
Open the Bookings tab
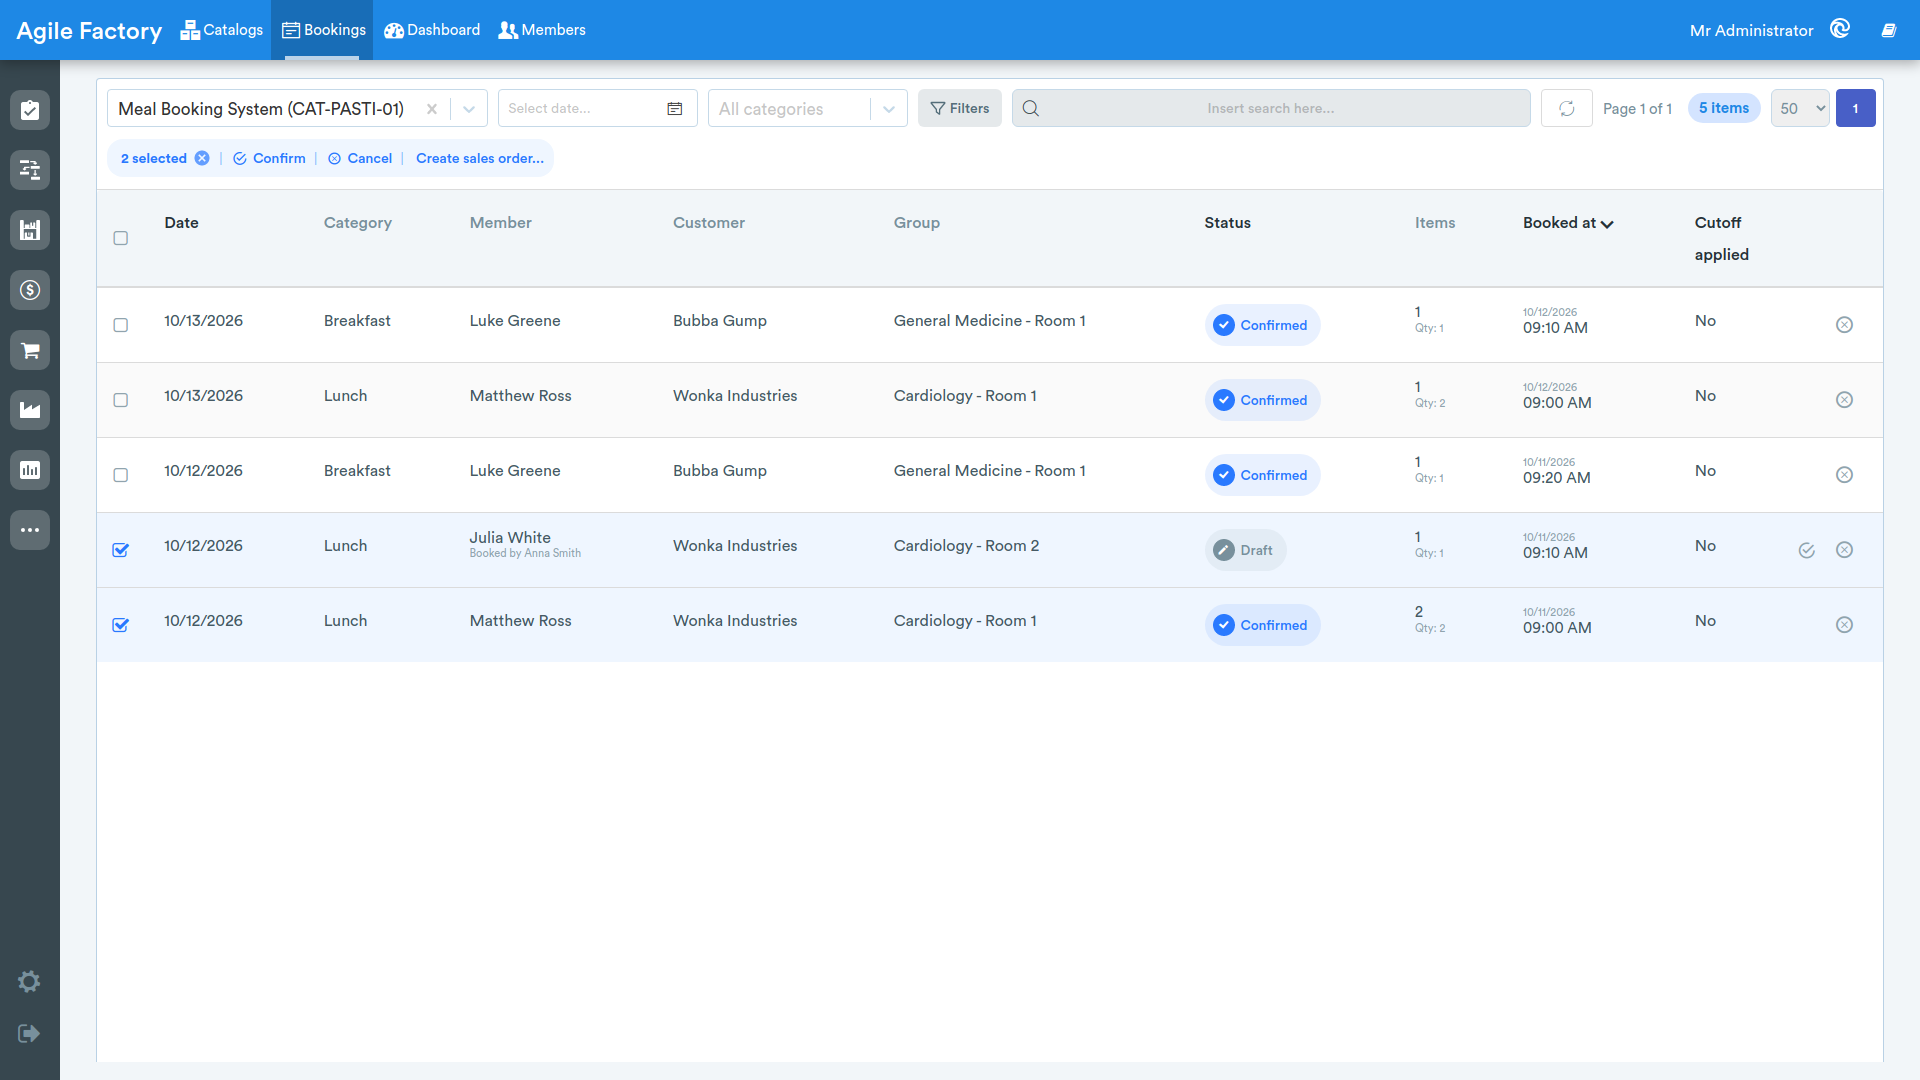(324, 30)
